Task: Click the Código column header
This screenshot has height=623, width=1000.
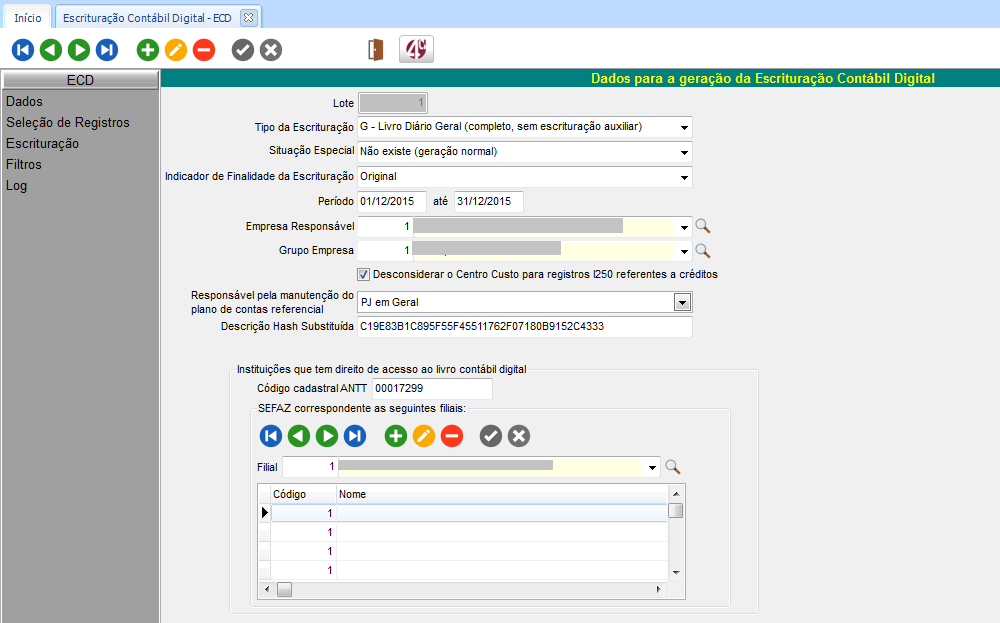Action: tap(304, 494)
